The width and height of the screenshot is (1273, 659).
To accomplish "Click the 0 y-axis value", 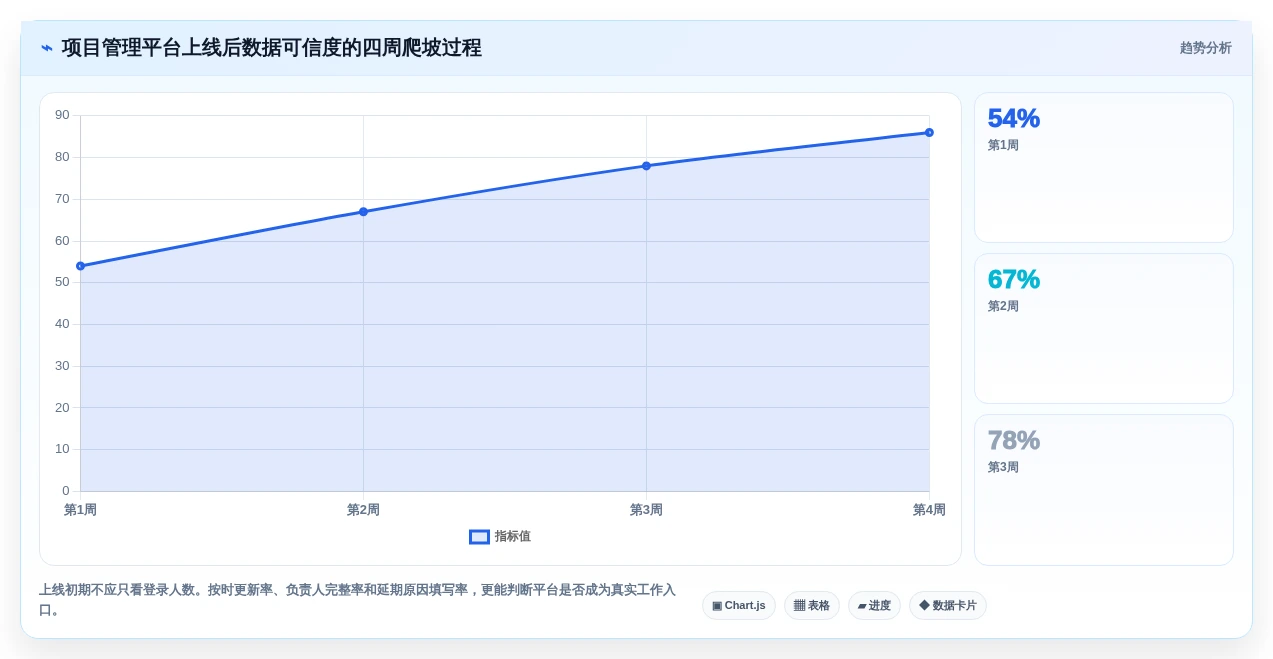I will (66, 490).
